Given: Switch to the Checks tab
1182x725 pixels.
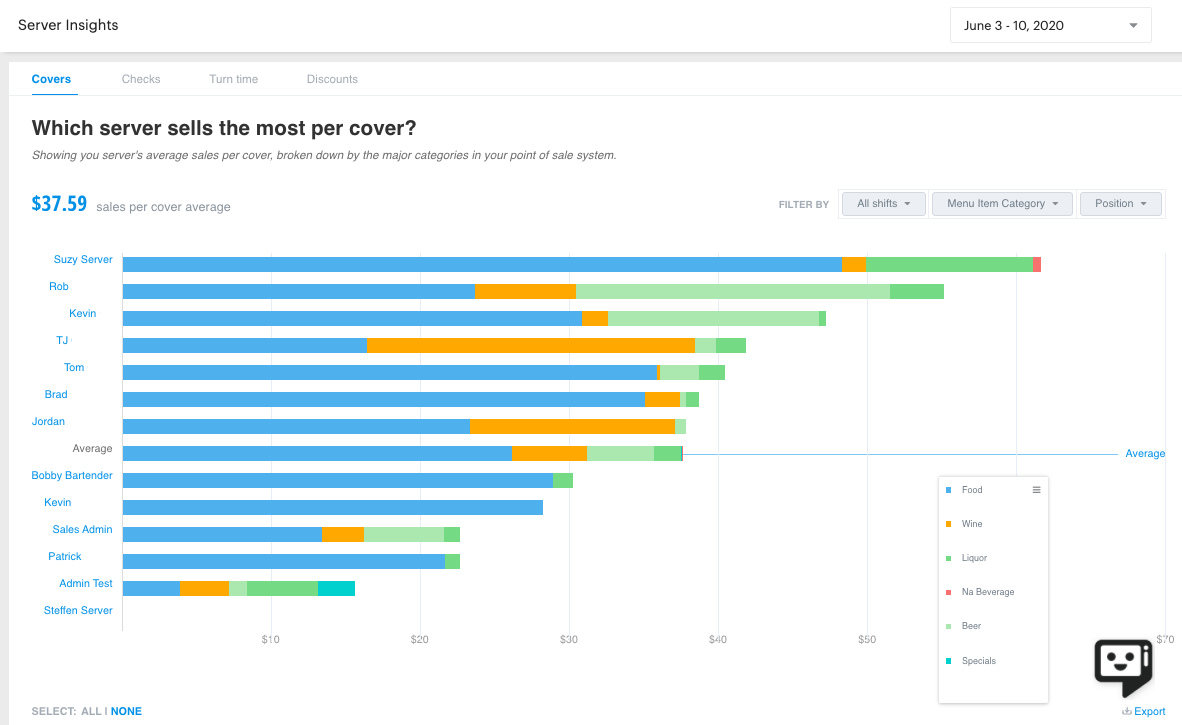Looking at the screenshot, I should (x=140, y=79).
